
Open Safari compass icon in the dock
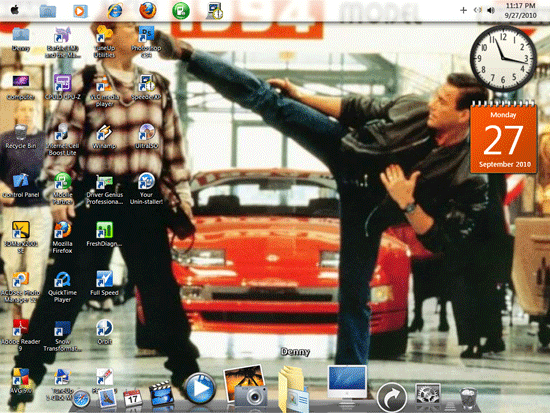(x=81, y=398)
